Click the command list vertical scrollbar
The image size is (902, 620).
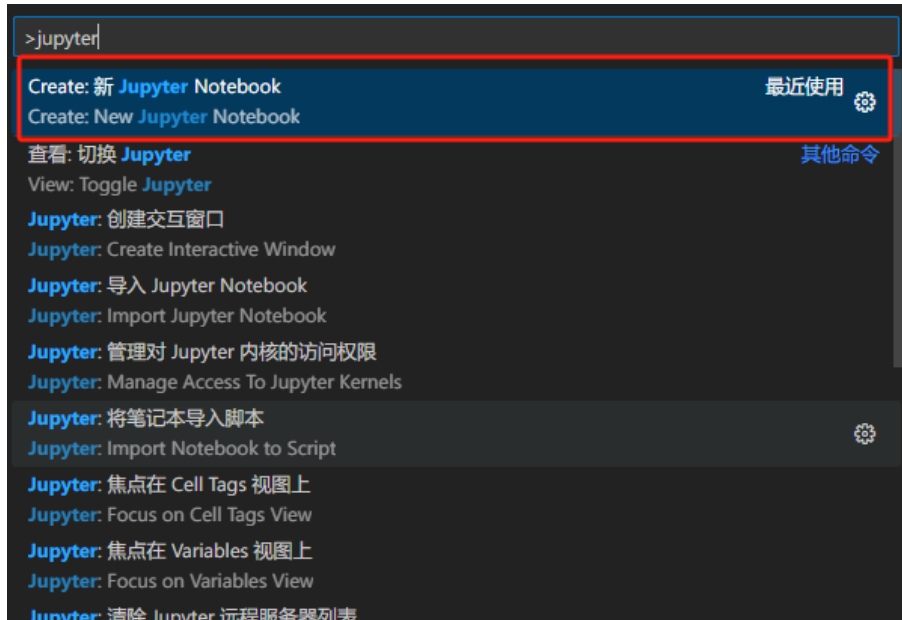[x=895, y=250]
